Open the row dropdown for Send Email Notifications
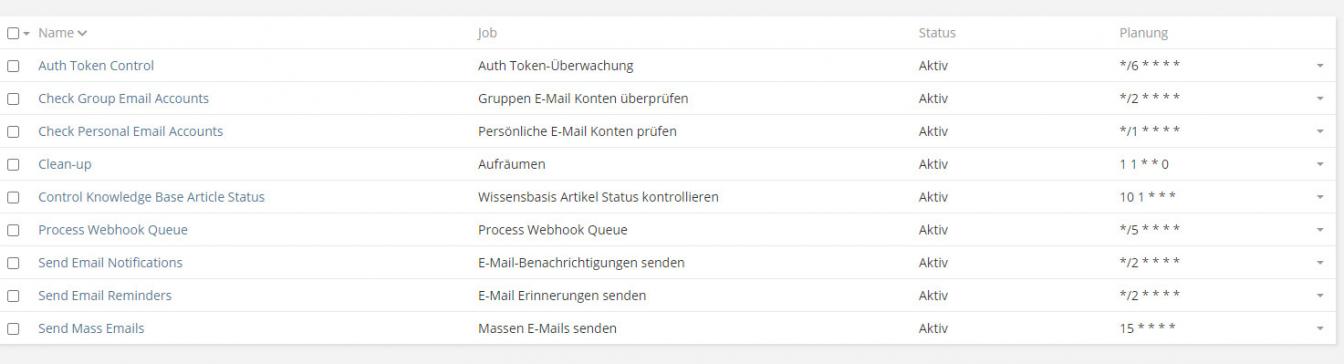The height and width of the screenshot is (364, 1344). click(1320, 263)
